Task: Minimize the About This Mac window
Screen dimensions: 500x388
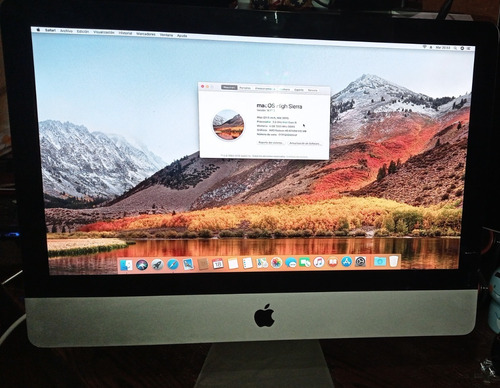Action: (x=207, y=87)
